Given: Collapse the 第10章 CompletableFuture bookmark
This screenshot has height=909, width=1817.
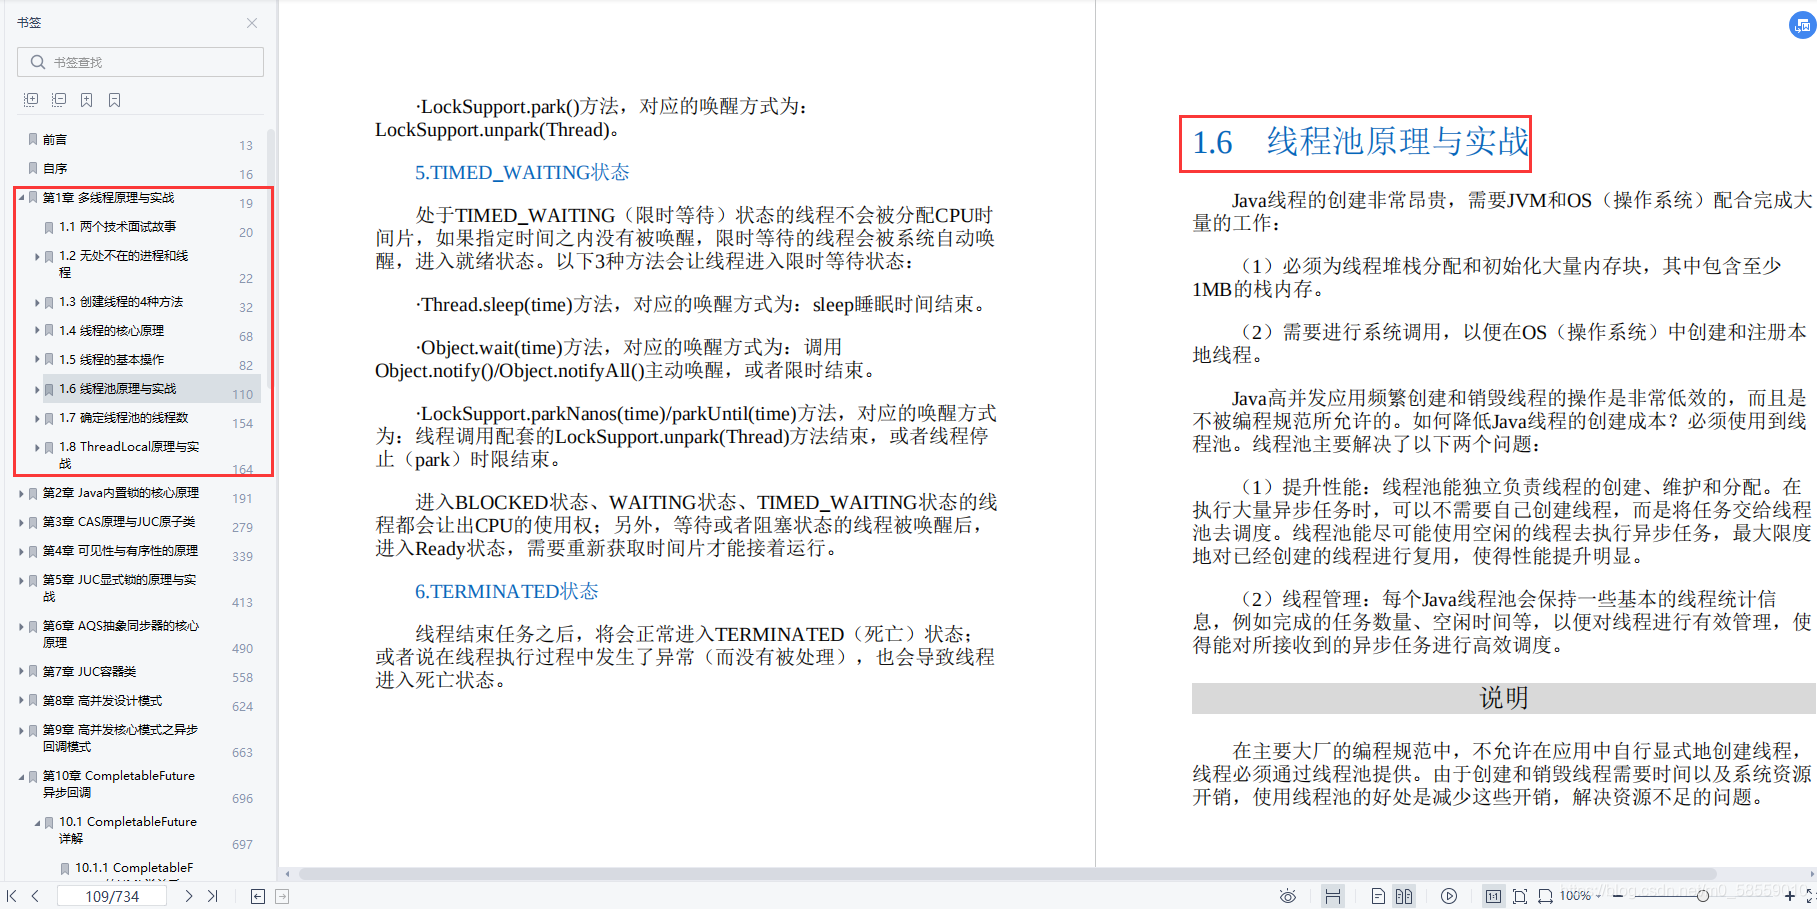Looking at the screenshot, I should coord(21,776).
